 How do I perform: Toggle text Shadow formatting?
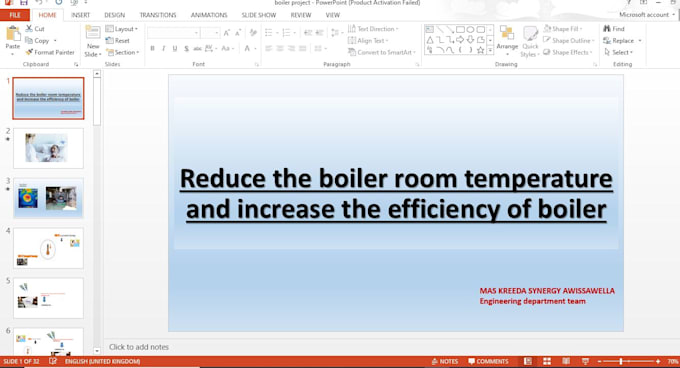click(186, 49)
